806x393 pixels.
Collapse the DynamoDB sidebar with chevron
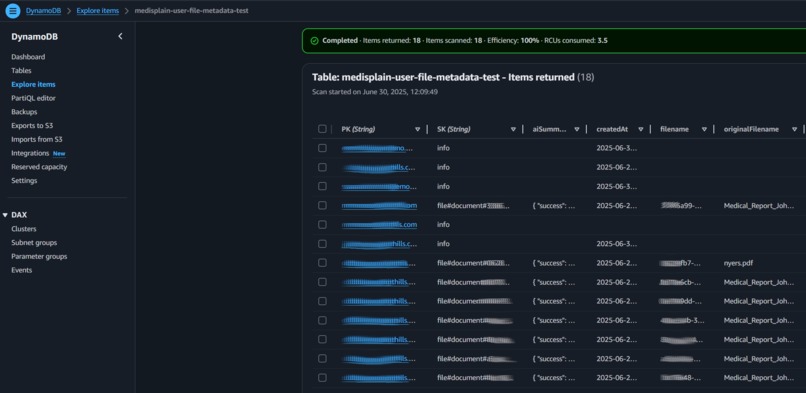tap(120, 36)
